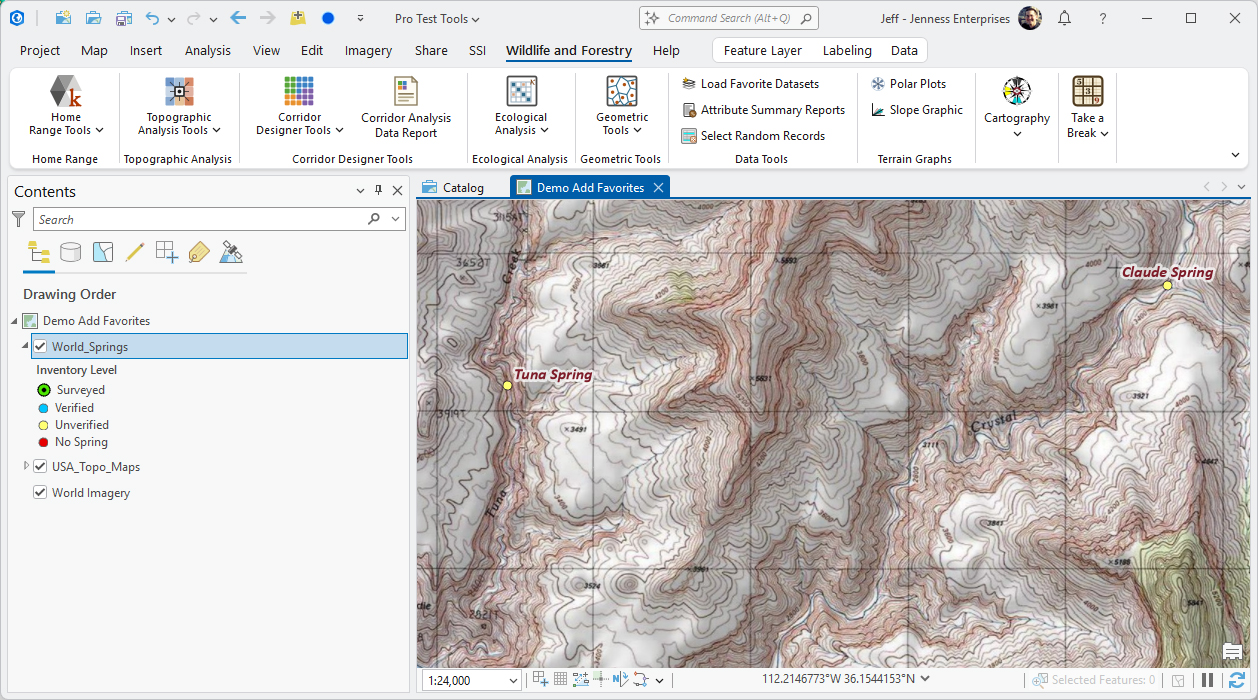Open Home Range Tools menu
This screenshot has height=700, width=1258.
click(66, 106)
